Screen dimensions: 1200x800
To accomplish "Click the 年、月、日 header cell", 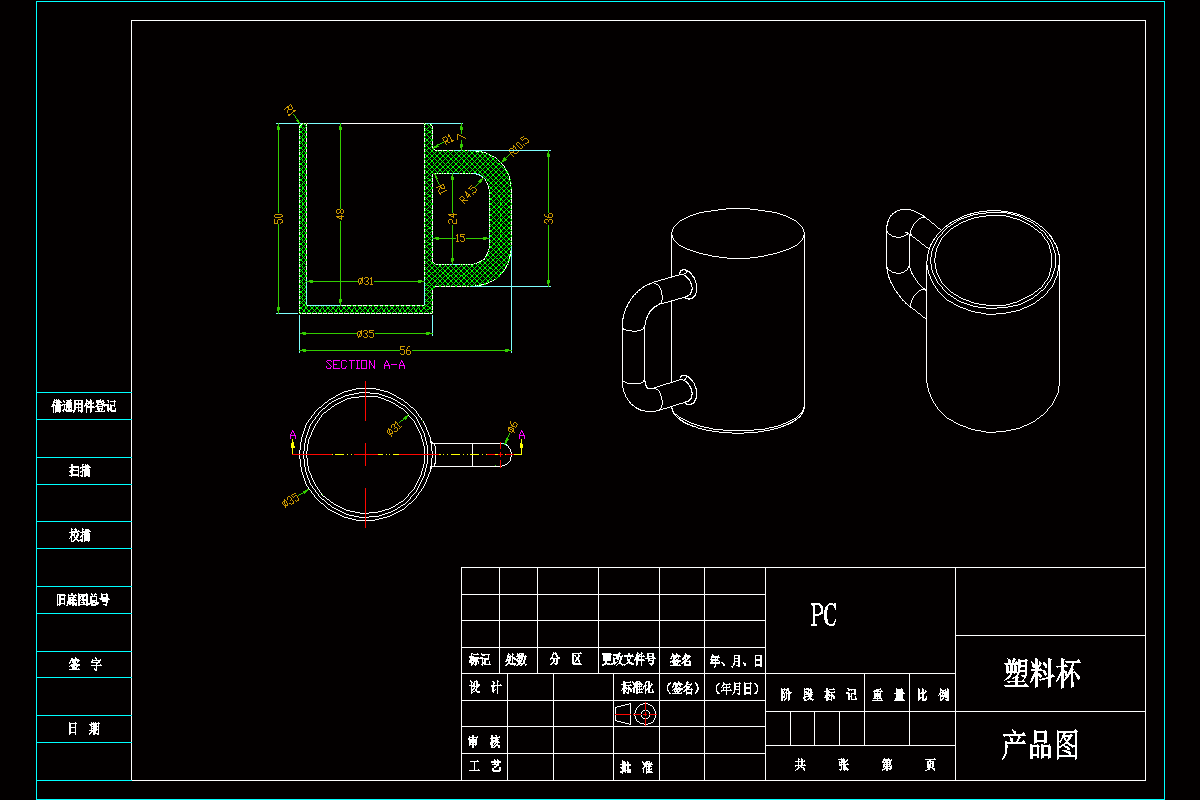I will [x=735, y=660].
